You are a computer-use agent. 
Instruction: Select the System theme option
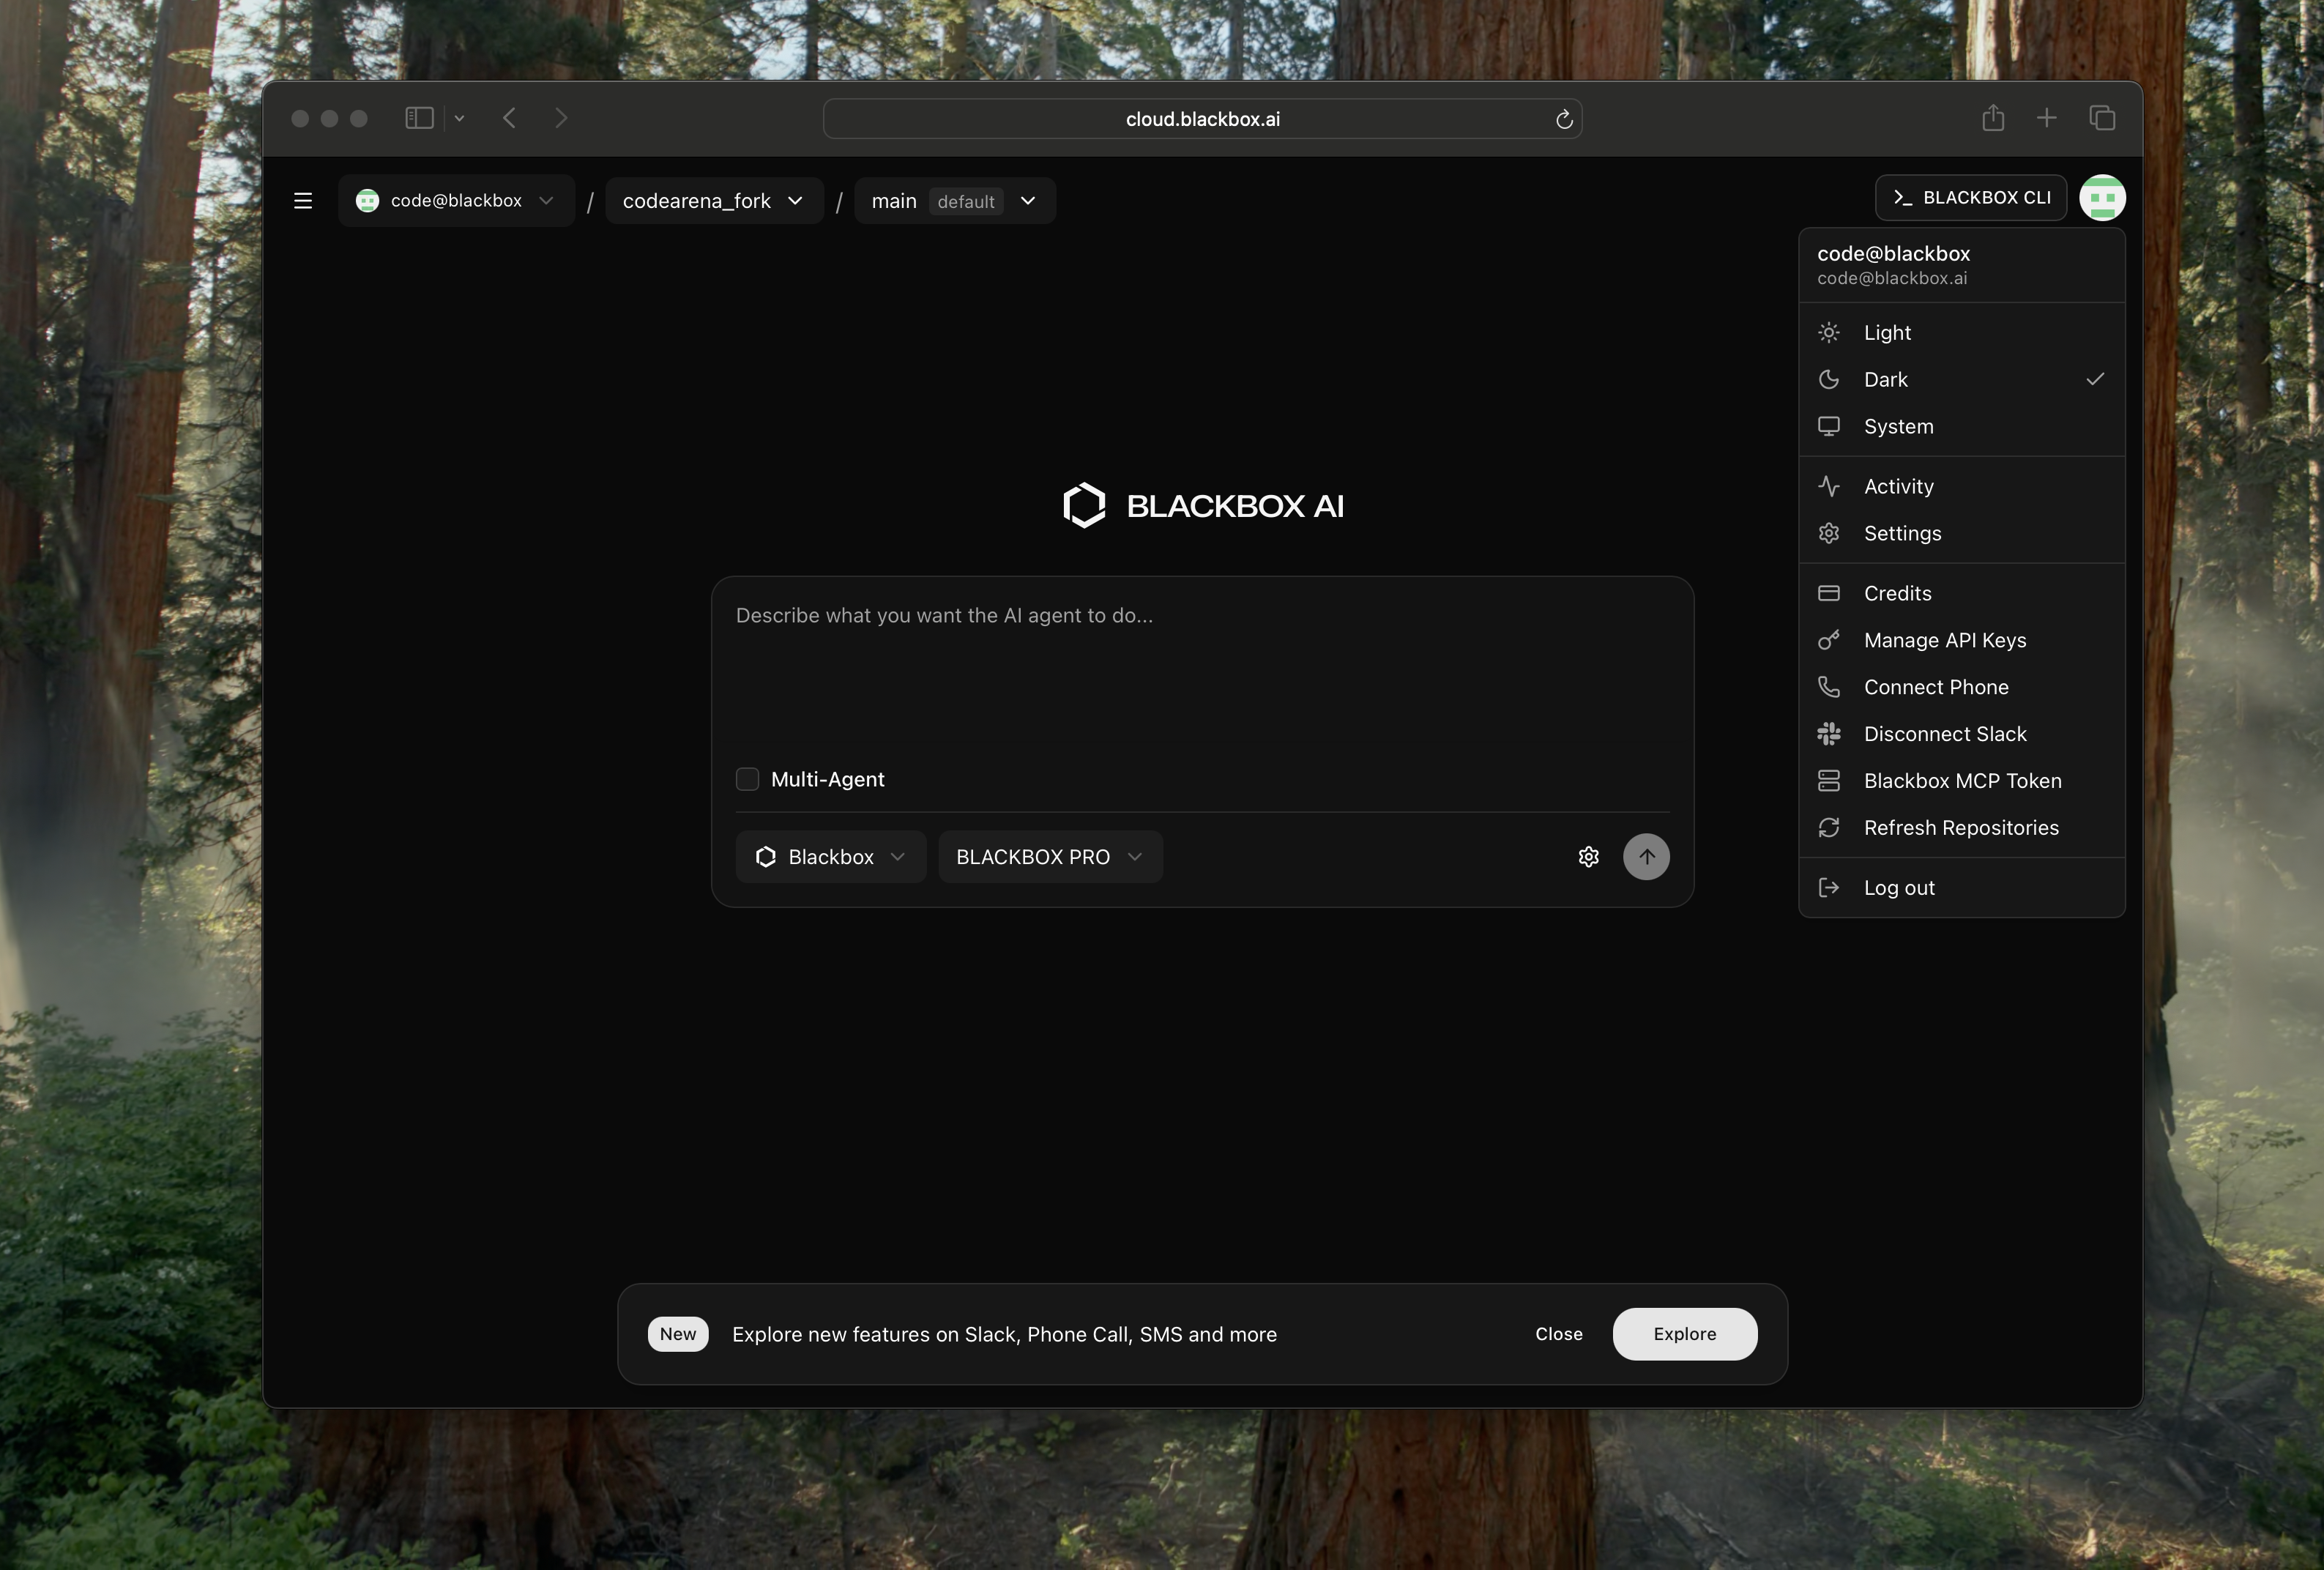click(x=1898, y=427)
